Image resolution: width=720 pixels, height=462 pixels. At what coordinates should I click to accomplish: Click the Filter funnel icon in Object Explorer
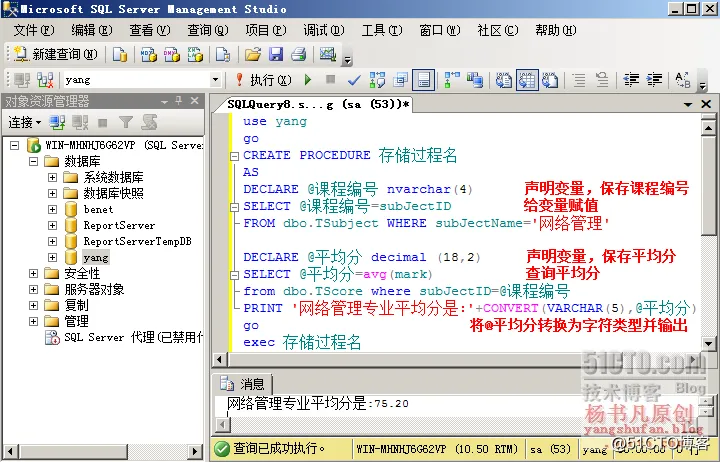125,122
